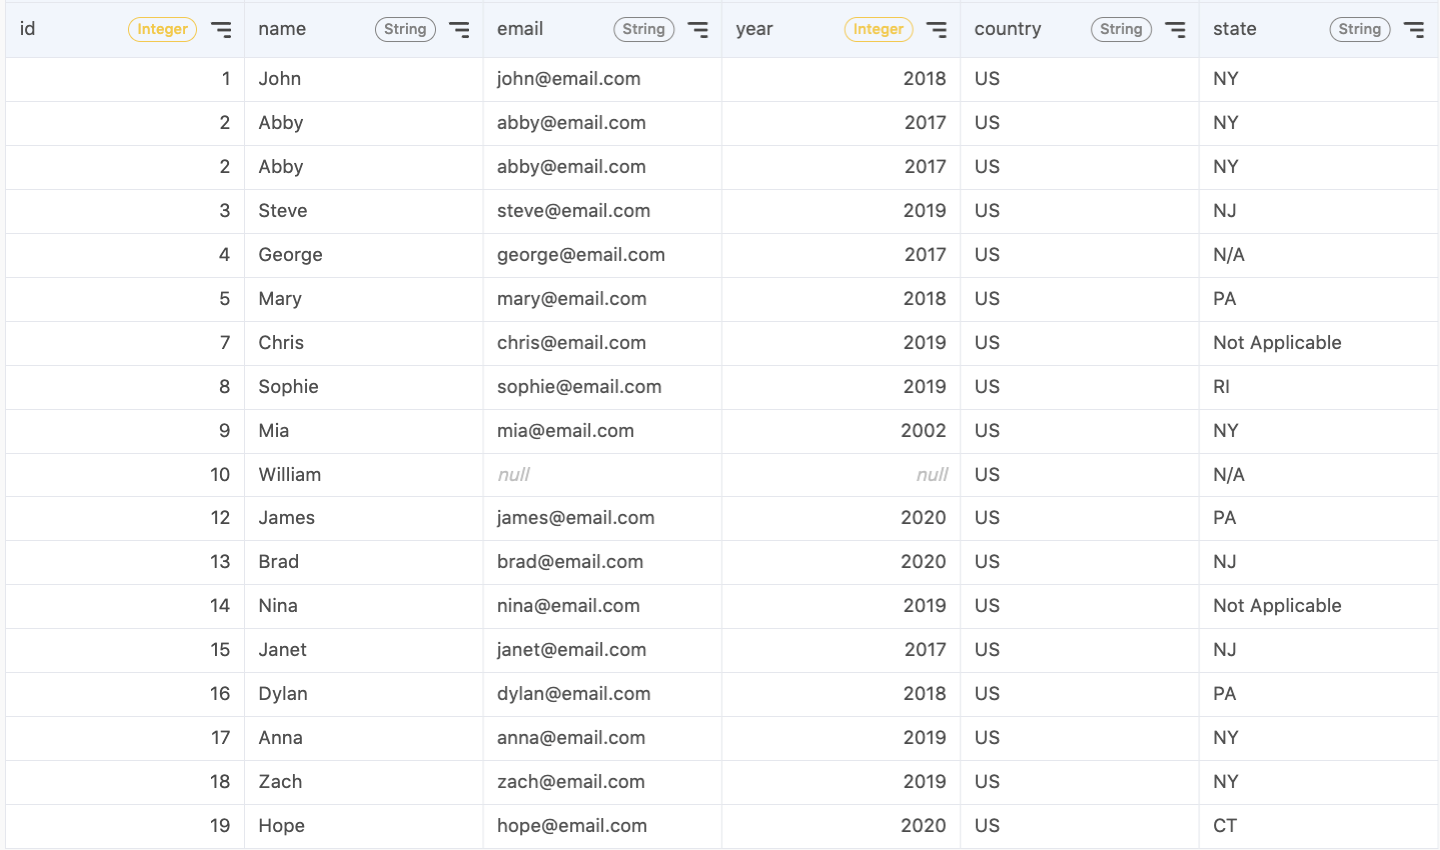Select the name cell Janet
The height and width of the screenshot is (850, 1440).
(364, 650)
